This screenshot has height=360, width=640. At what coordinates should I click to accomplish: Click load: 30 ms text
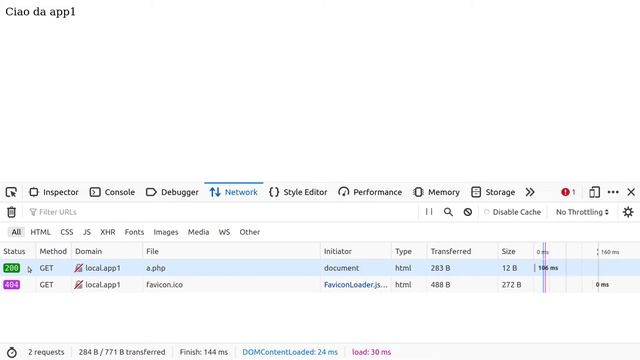371,352
